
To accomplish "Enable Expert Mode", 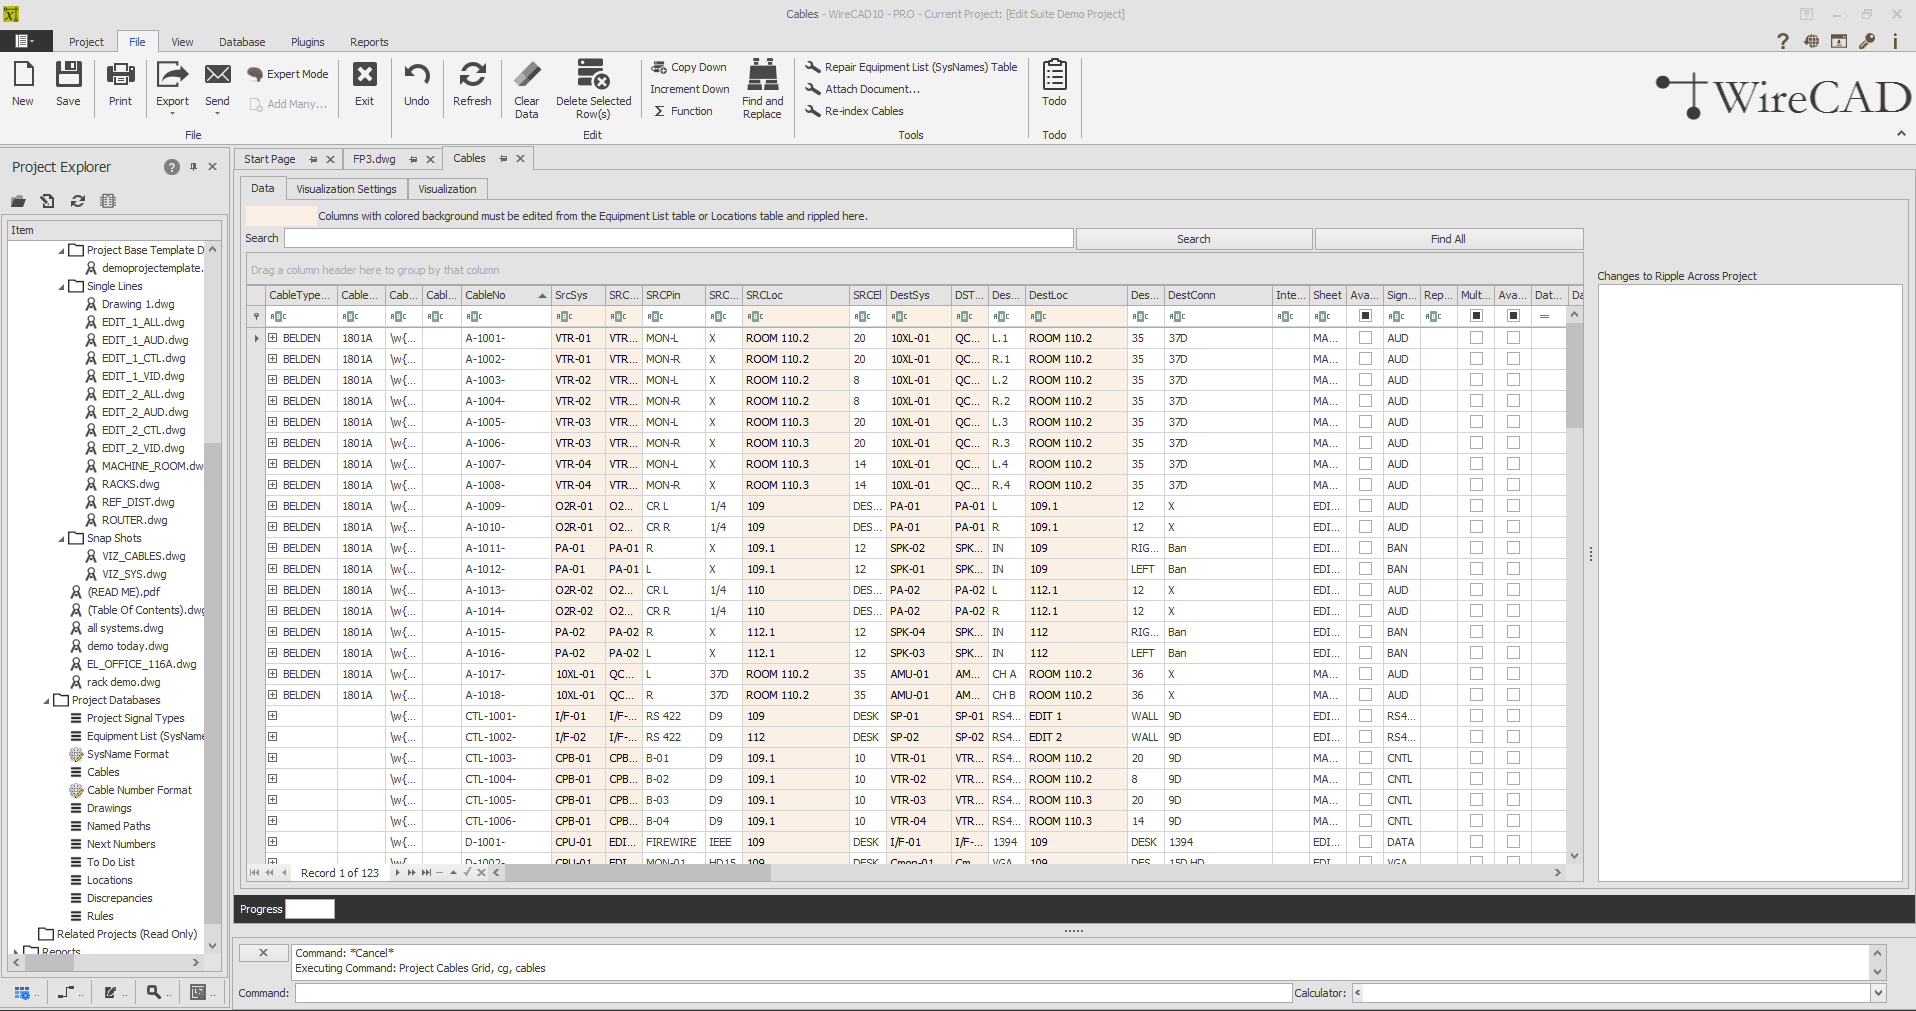I will point(288,74).
